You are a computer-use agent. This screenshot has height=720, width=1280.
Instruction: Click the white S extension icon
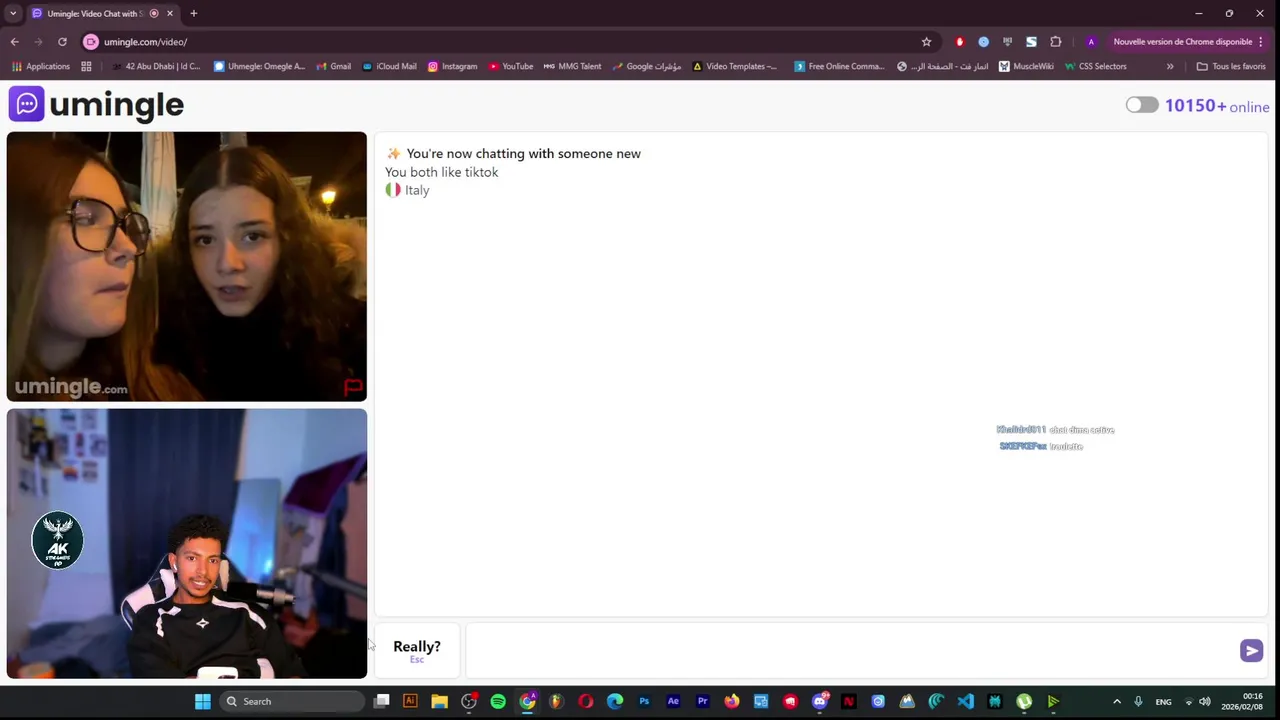tap(1031, 42)
